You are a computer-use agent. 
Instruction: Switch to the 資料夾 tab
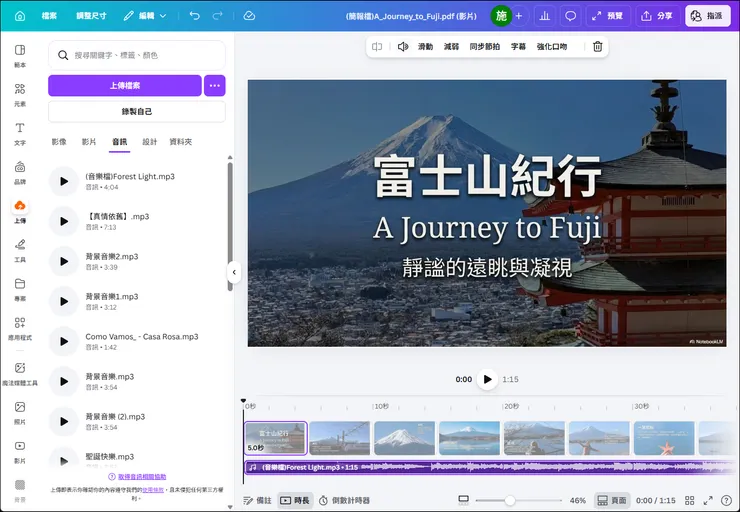(x=181, y=142)
